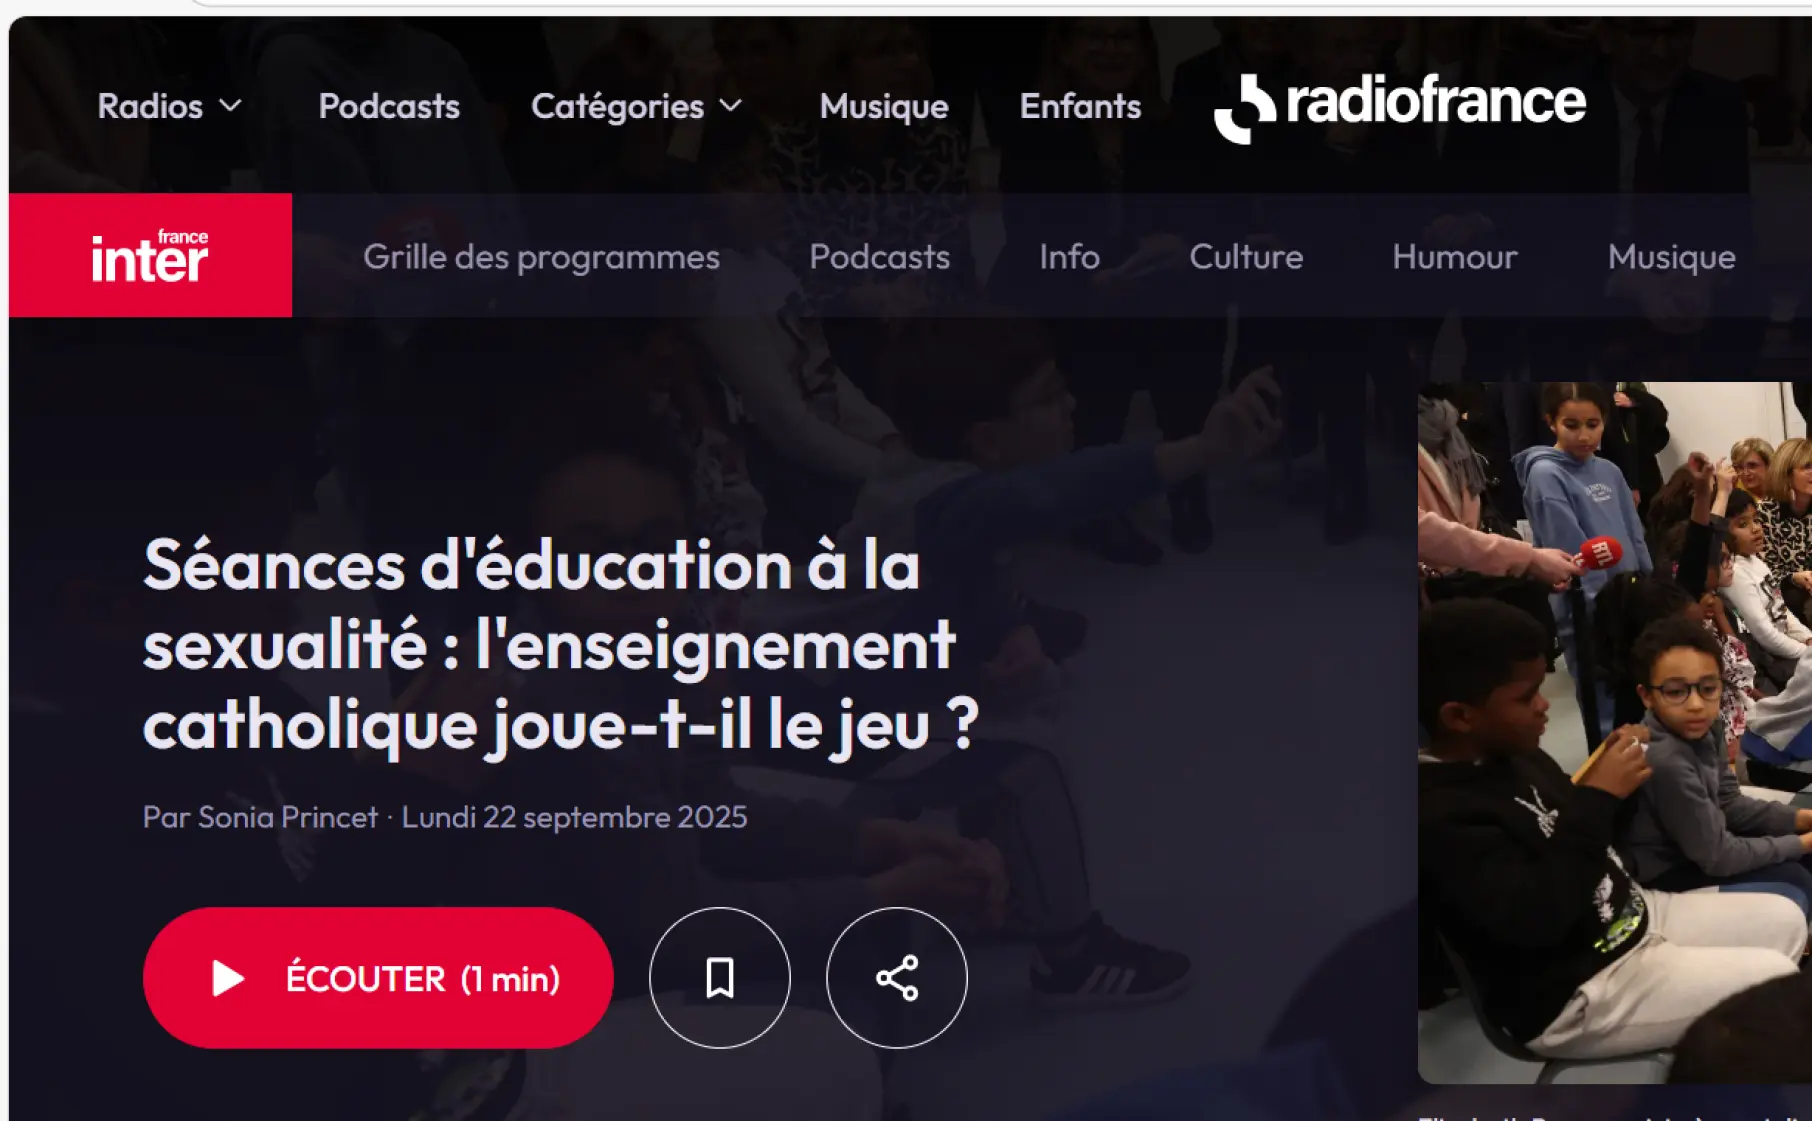Screen dimensions: 1812x1121
Task: Click the children audience photo thumbnail
Action: (1615, 732)
